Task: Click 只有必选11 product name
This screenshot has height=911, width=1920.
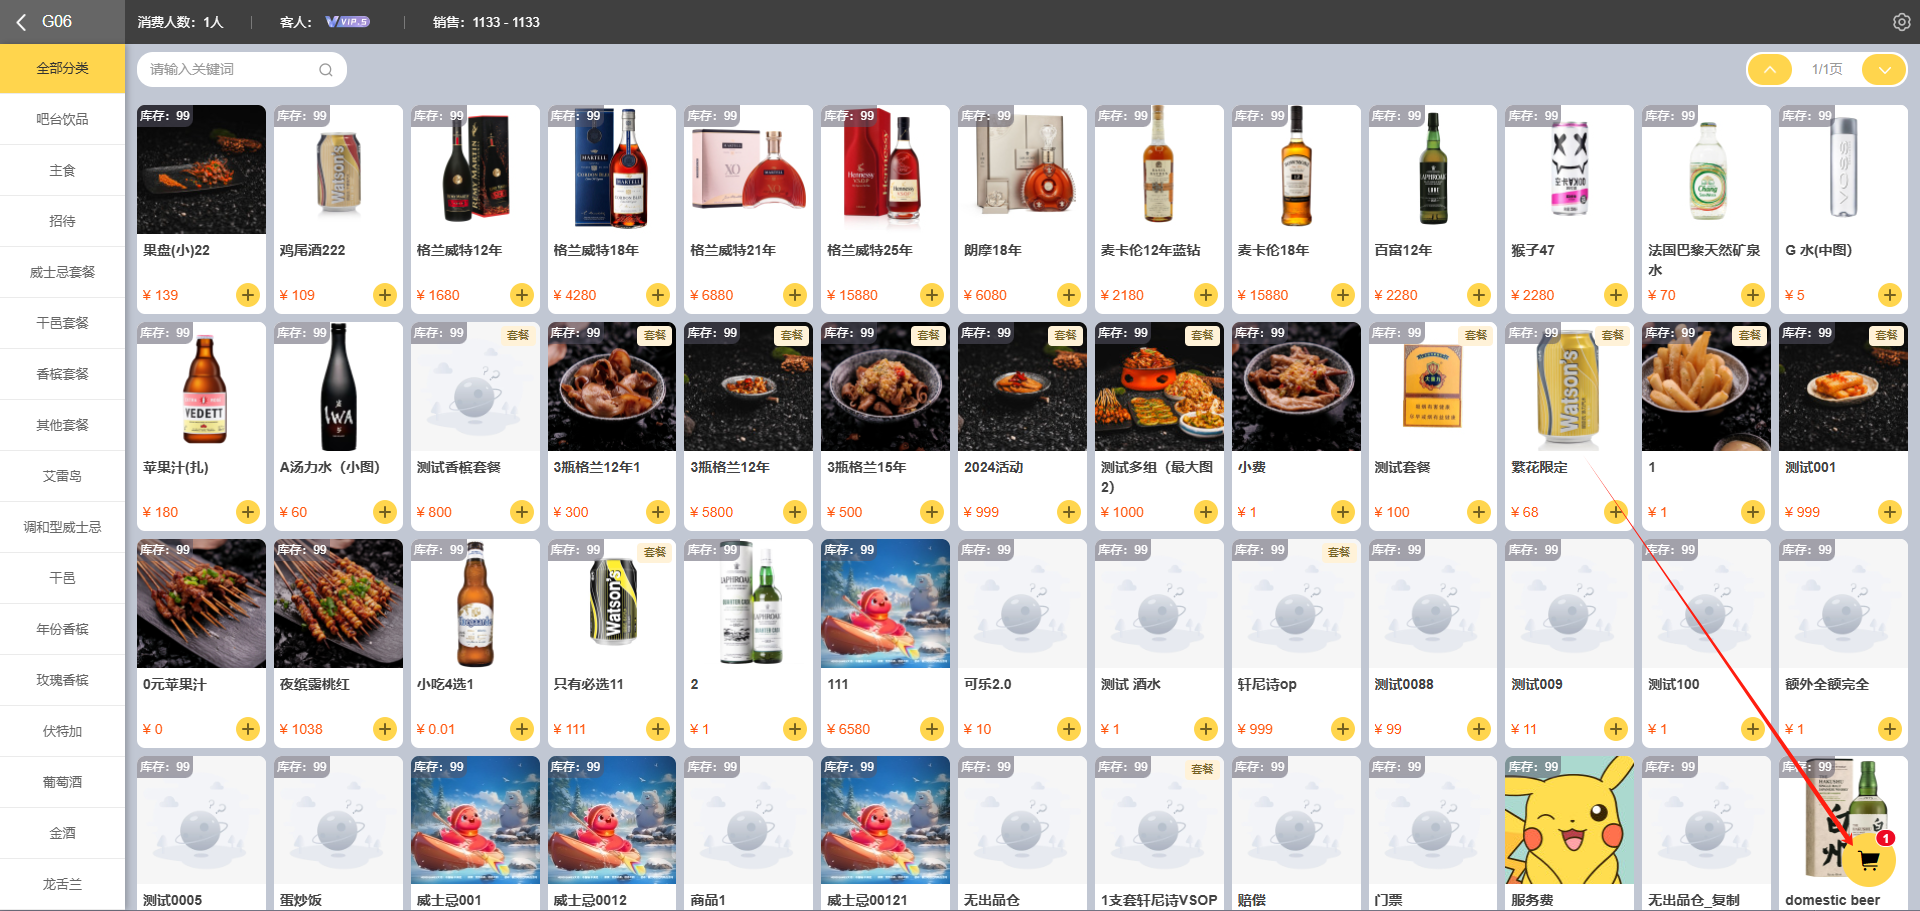Action: [588, 684]
